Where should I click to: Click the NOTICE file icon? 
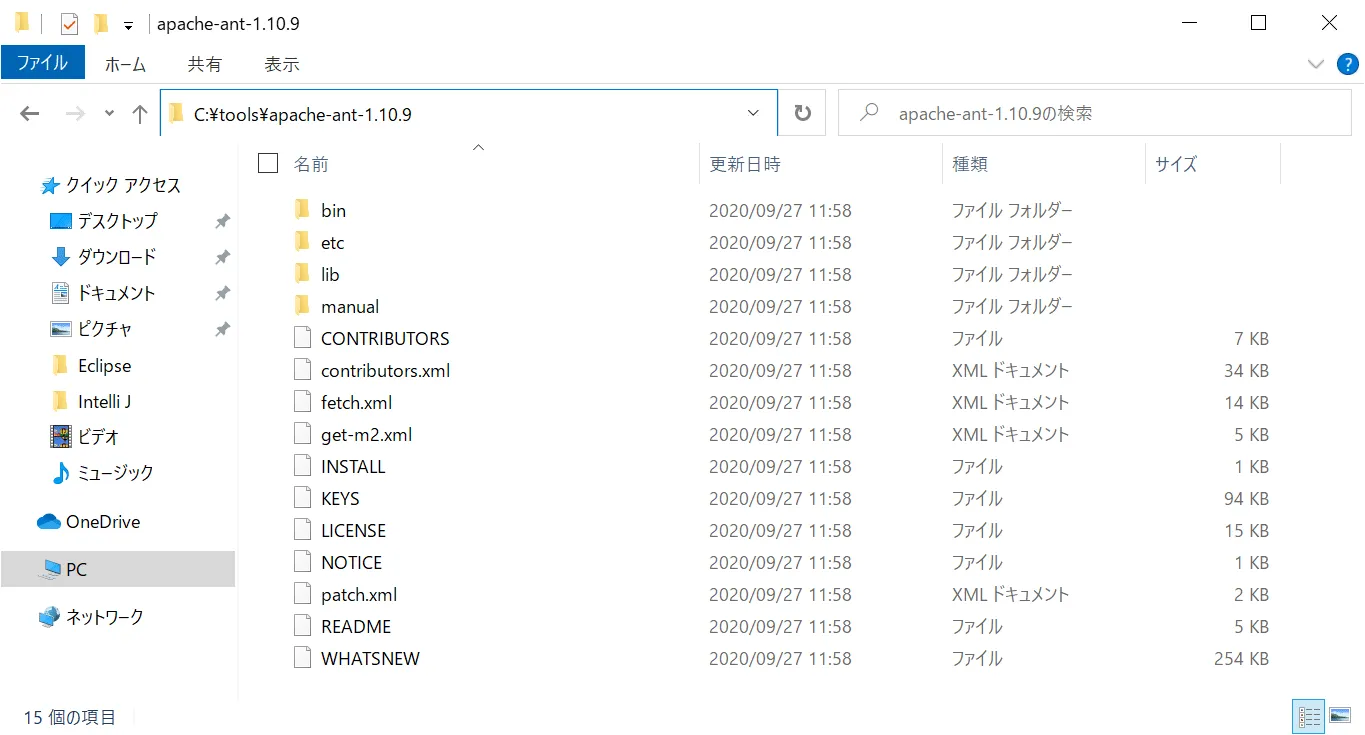point(303,562)
